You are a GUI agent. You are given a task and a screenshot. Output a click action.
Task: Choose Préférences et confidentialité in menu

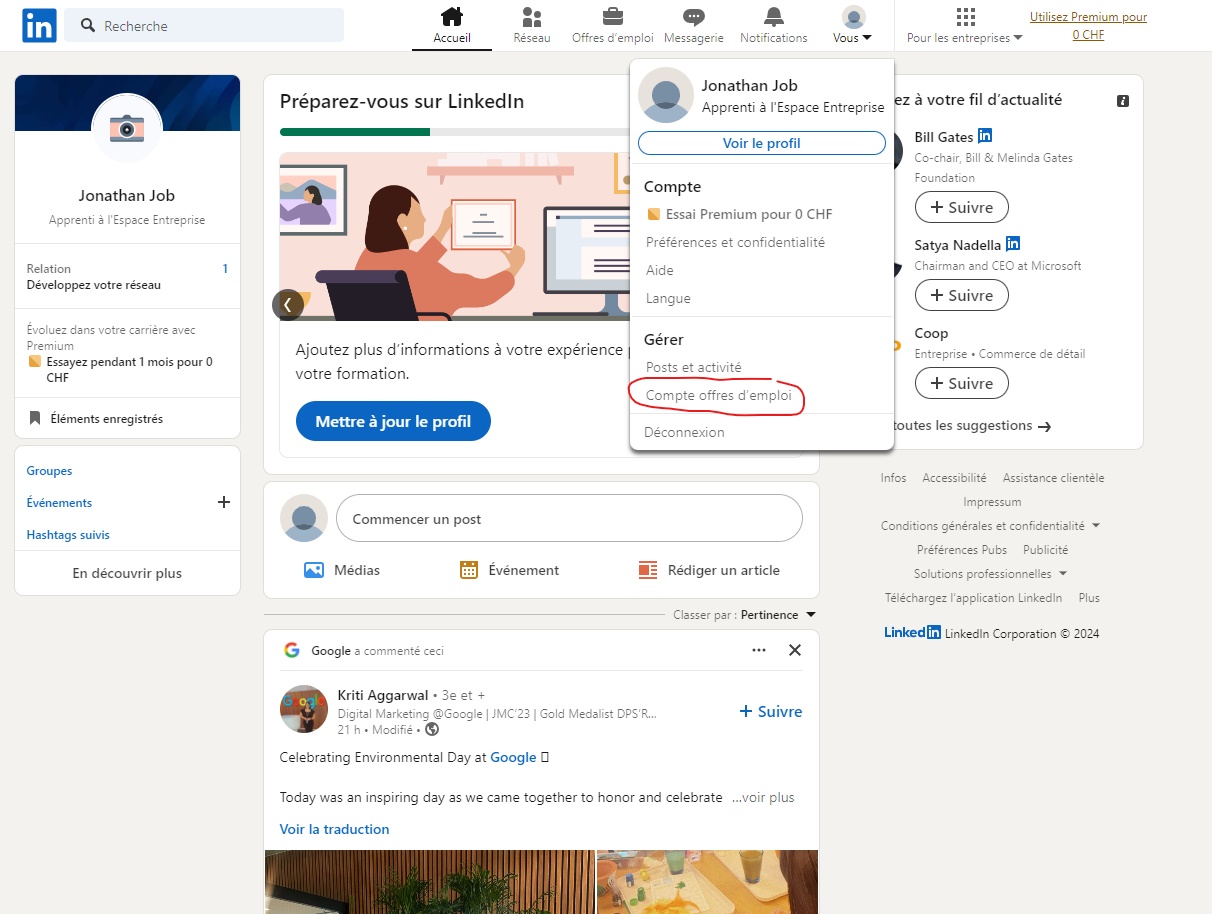(735, 242)
